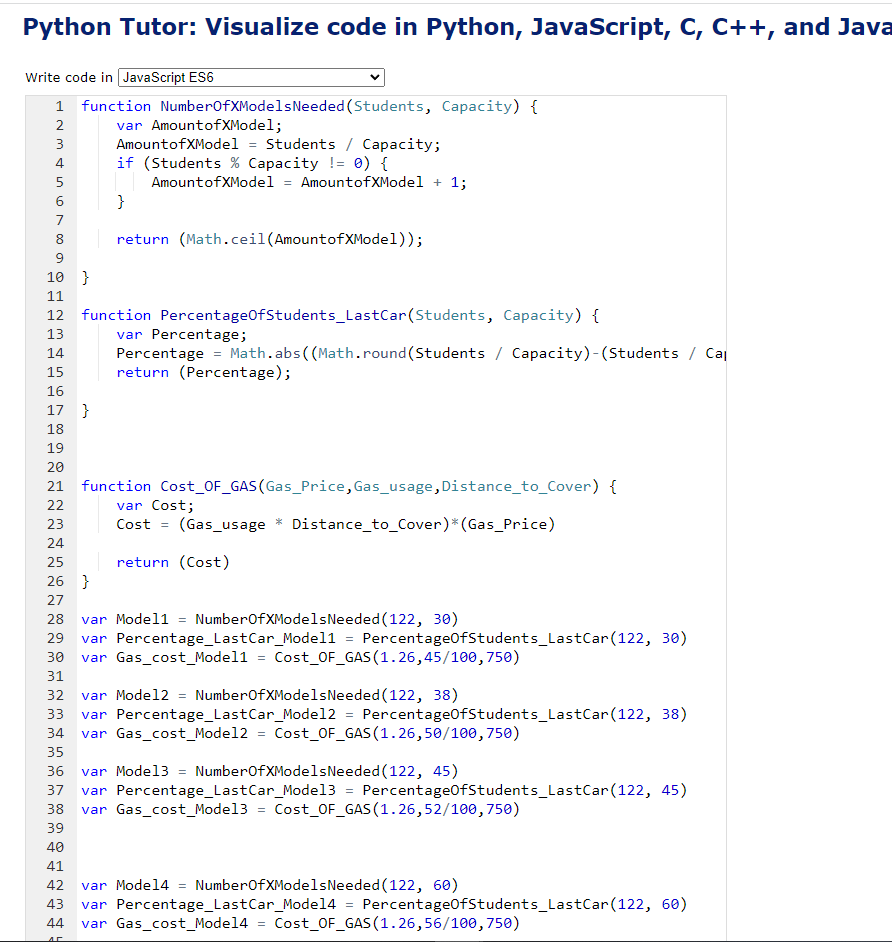Select the JavaScript ES6 combo box
The height and width of the screenshot is (942, 892).
tap(250, 77)
